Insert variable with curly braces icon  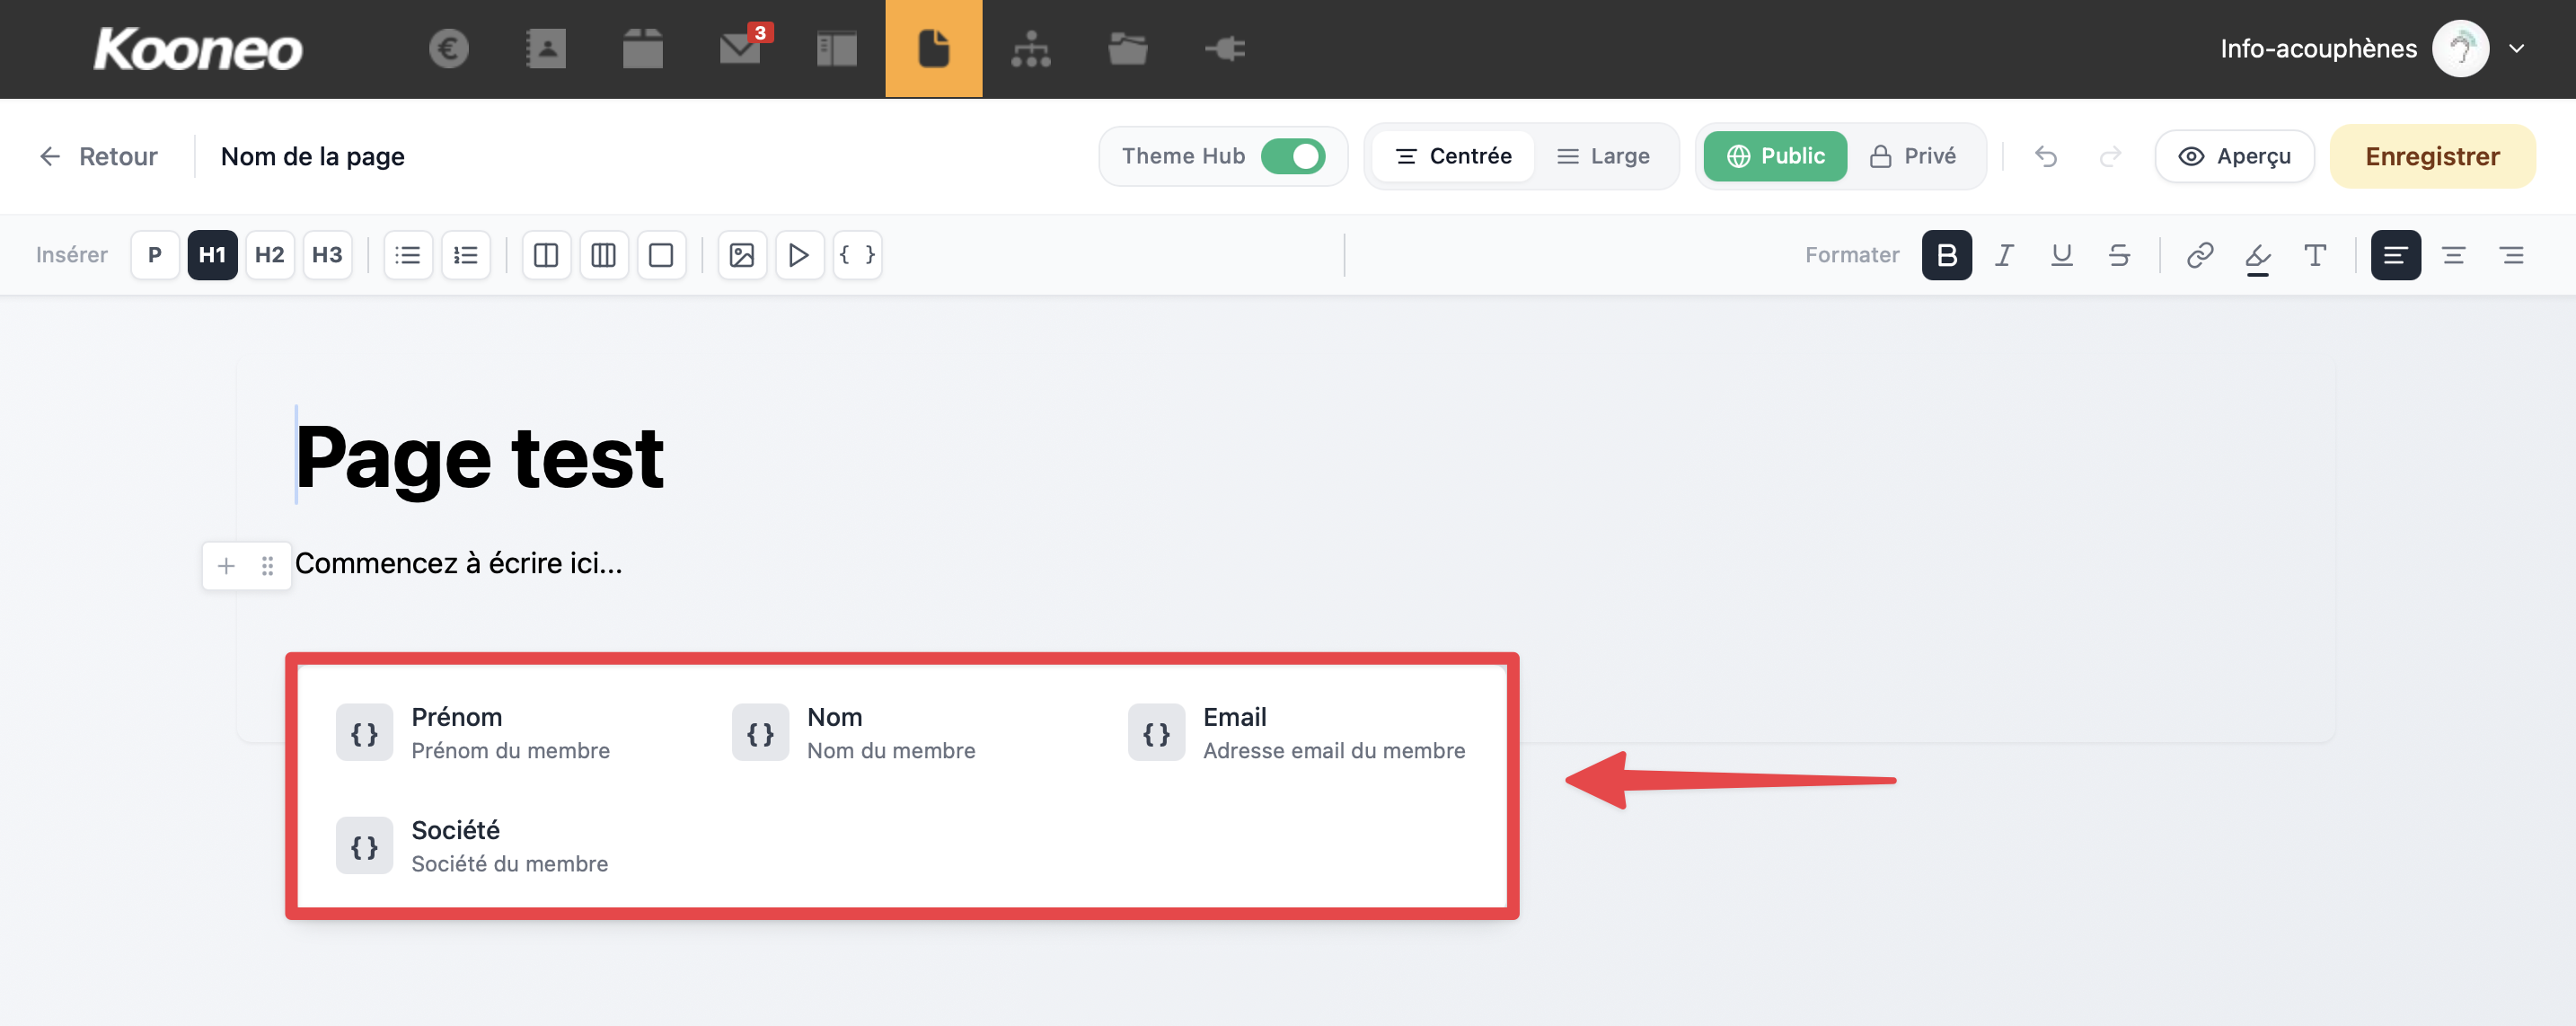tap(857, 255)
